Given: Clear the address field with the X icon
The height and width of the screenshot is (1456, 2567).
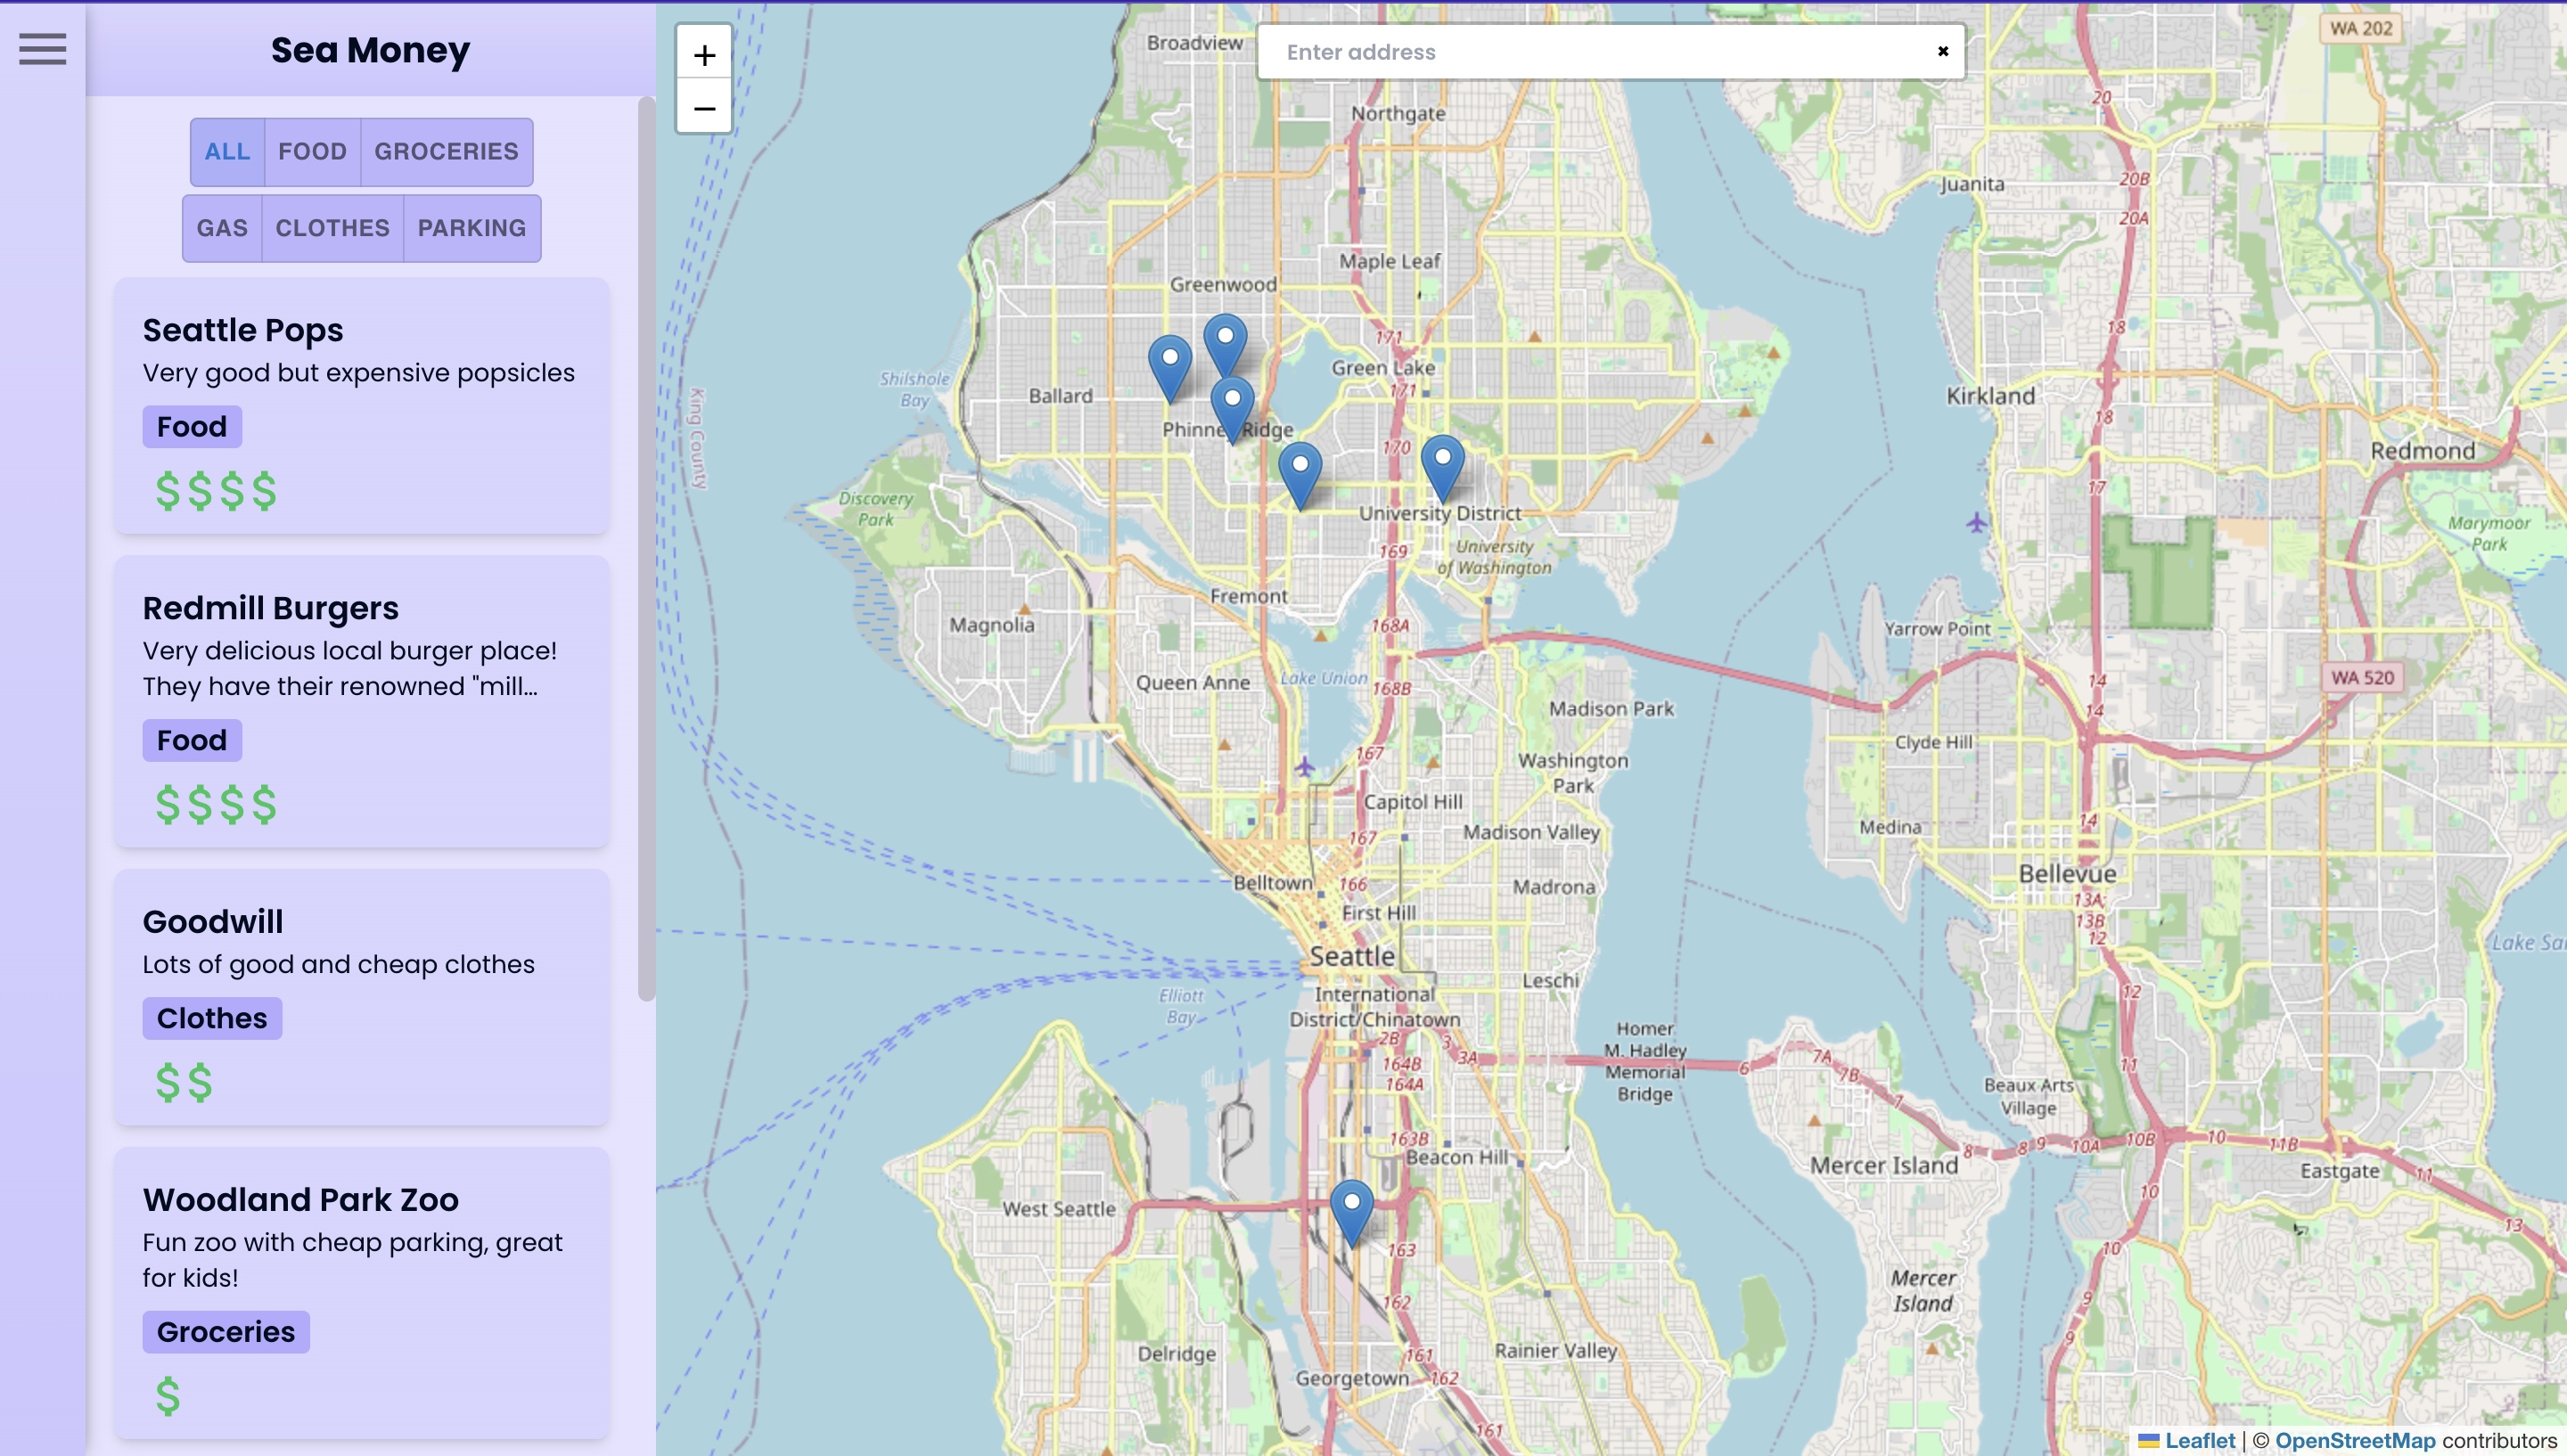Looking at the screenshot, I should coord(1942,51).
